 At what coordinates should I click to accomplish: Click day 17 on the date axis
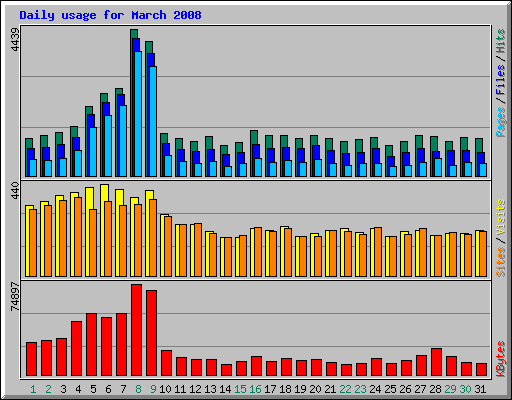pos(270,389)
